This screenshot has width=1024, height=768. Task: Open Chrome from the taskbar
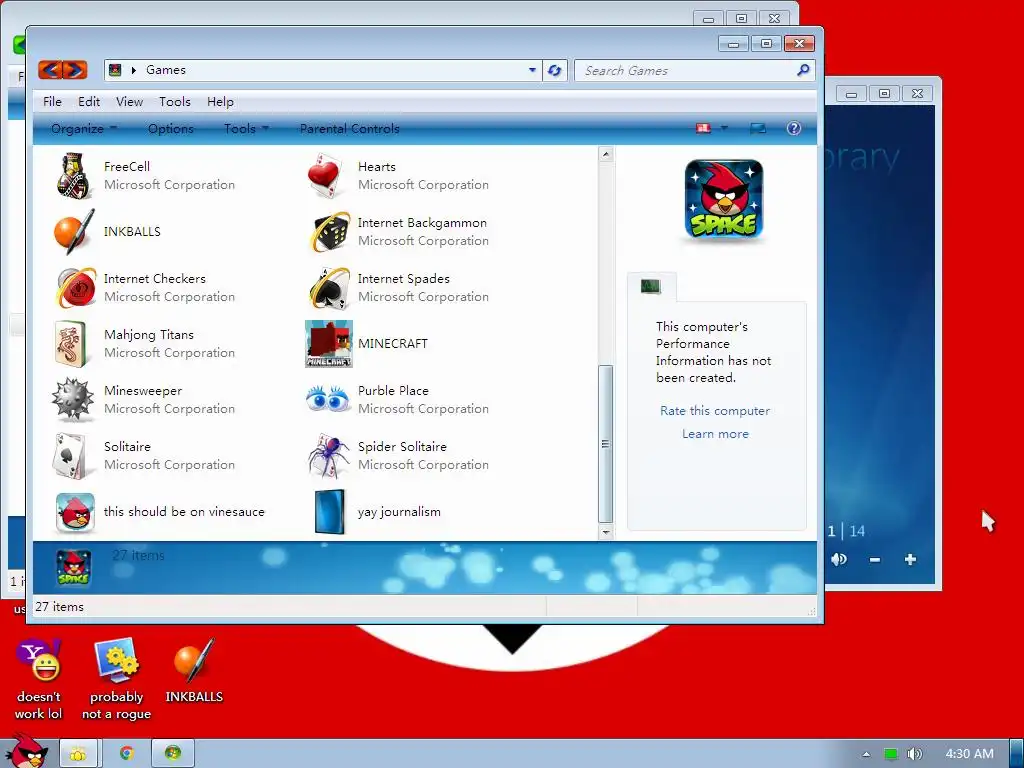coord(127,754)
